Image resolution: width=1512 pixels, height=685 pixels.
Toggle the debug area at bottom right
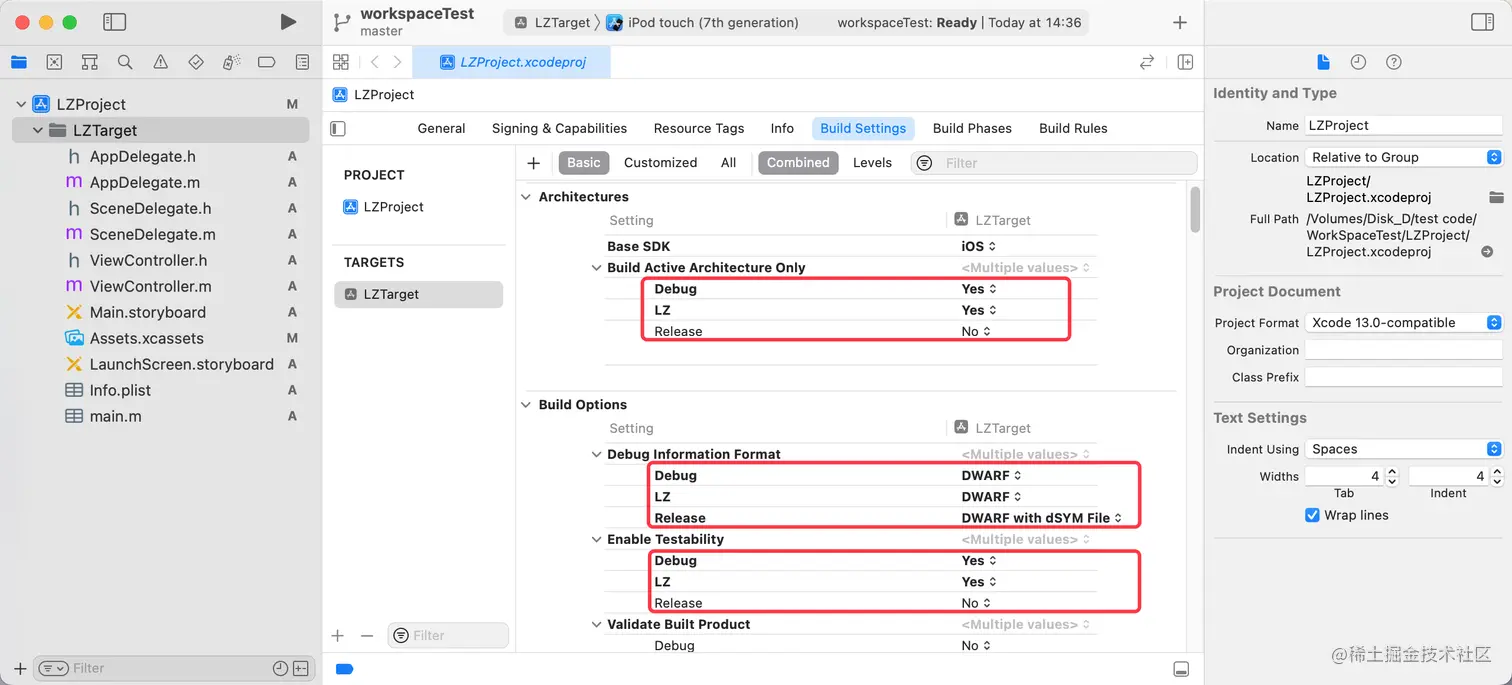[1181, 668]
